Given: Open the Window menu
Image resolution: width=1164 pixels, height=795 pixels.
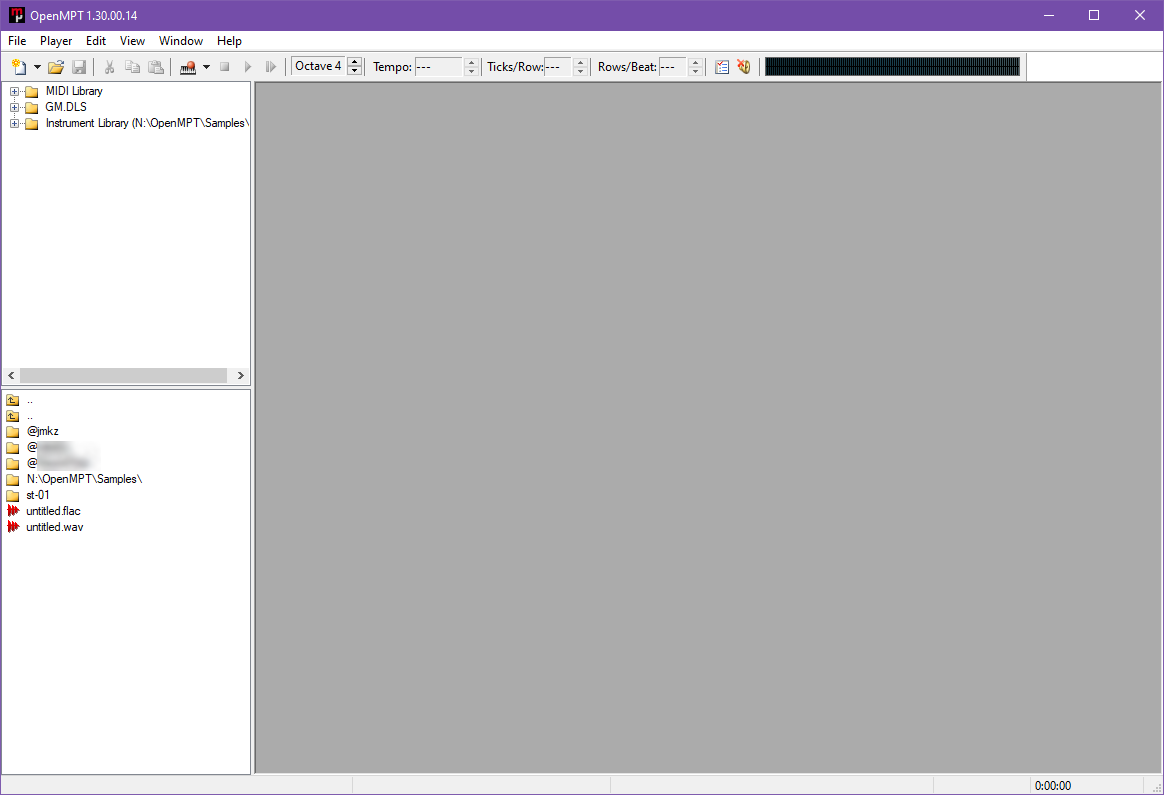Looking at the screenshot, I should click(x=181, y=41).
